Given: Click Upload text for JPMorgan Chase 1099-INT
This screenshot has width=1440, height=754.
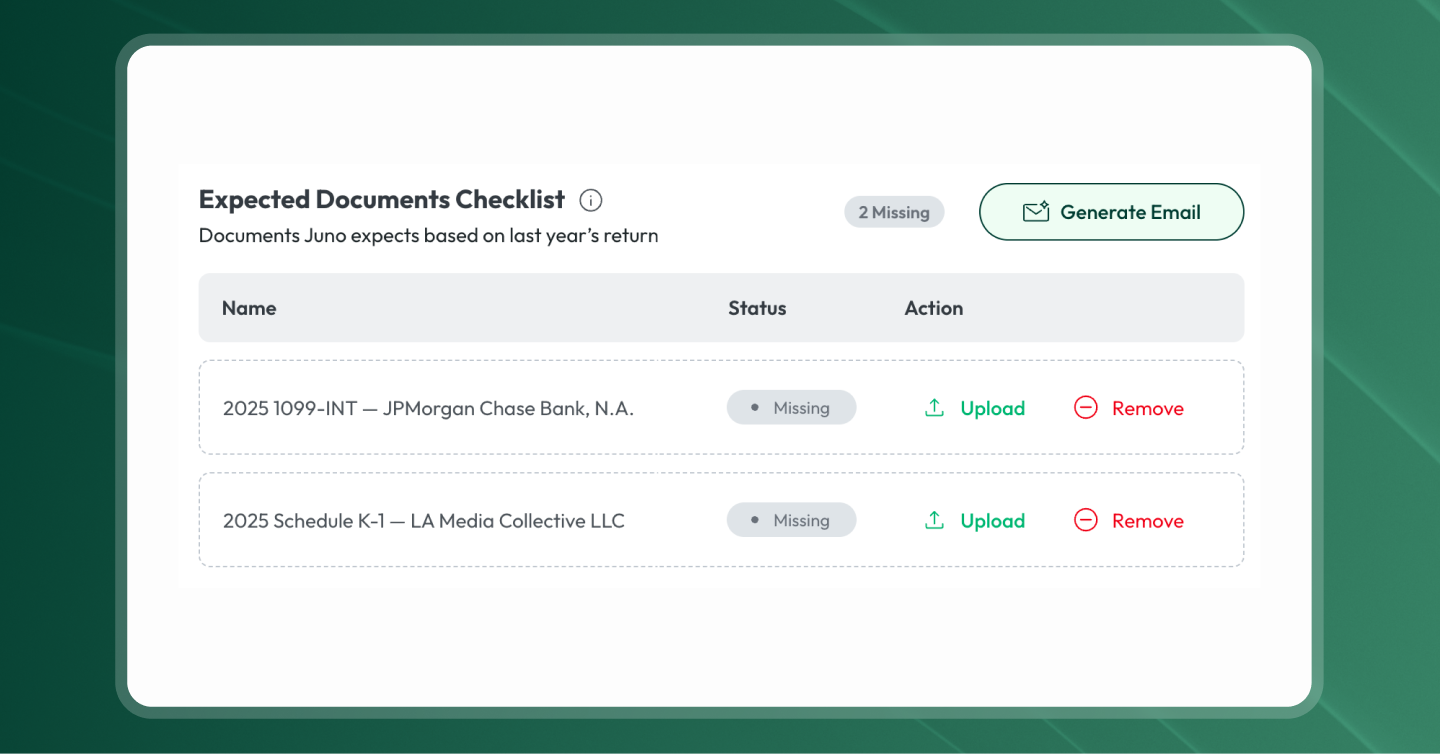Looking at the screenshot, I should 993,409.
